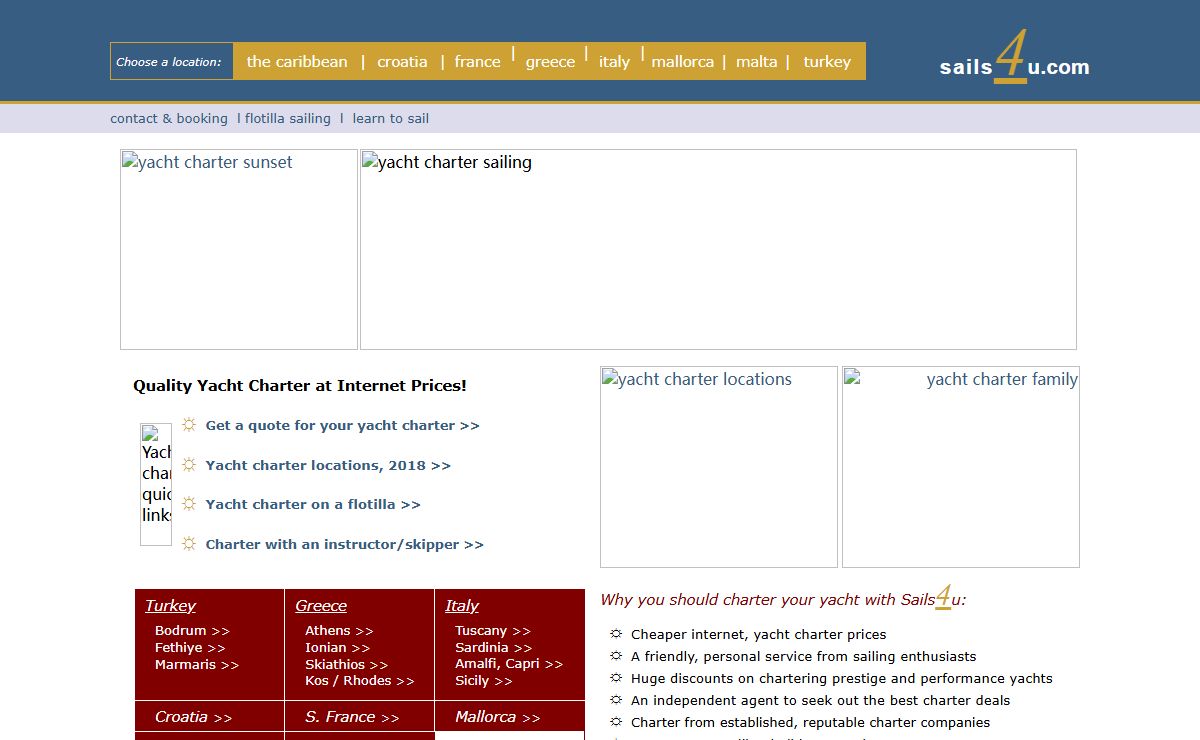Get a quote for your yacht charter

point(342,425)
